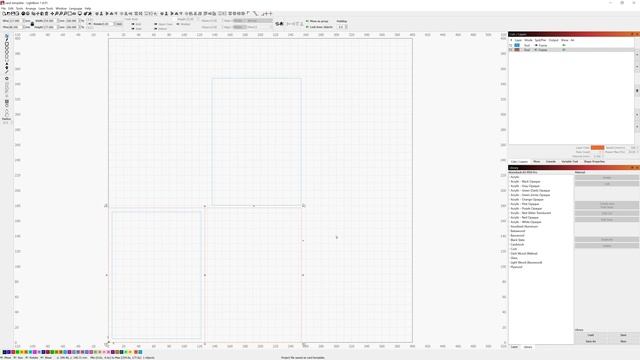Select 'Cardstock' in Library list
This screenshot has width=640, height=360.
[517, 244]
